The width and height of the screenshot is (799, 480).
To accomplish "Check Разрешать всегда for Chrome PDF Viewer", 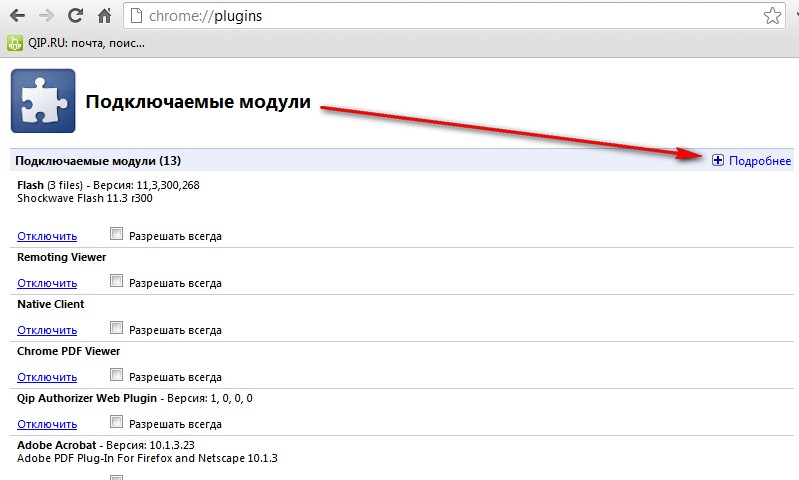I will (117, 375).
